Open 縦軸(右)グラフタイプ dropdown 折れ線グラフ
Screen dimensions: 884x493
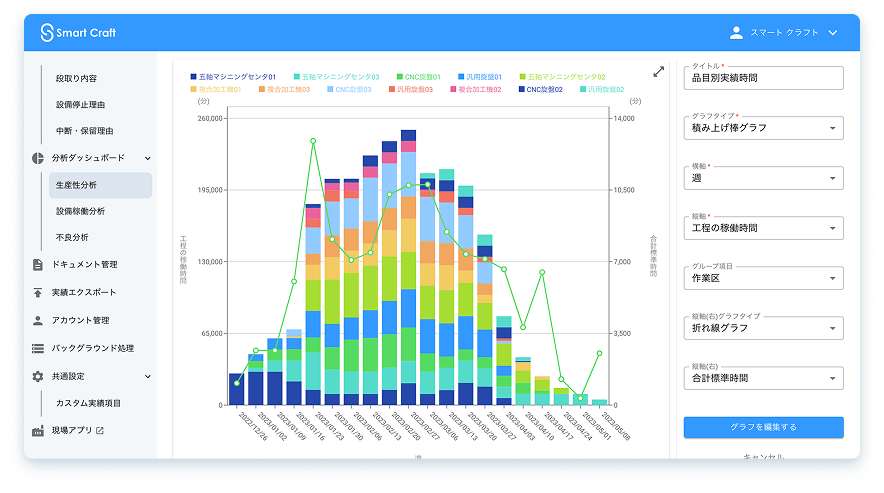coord(763,328)
